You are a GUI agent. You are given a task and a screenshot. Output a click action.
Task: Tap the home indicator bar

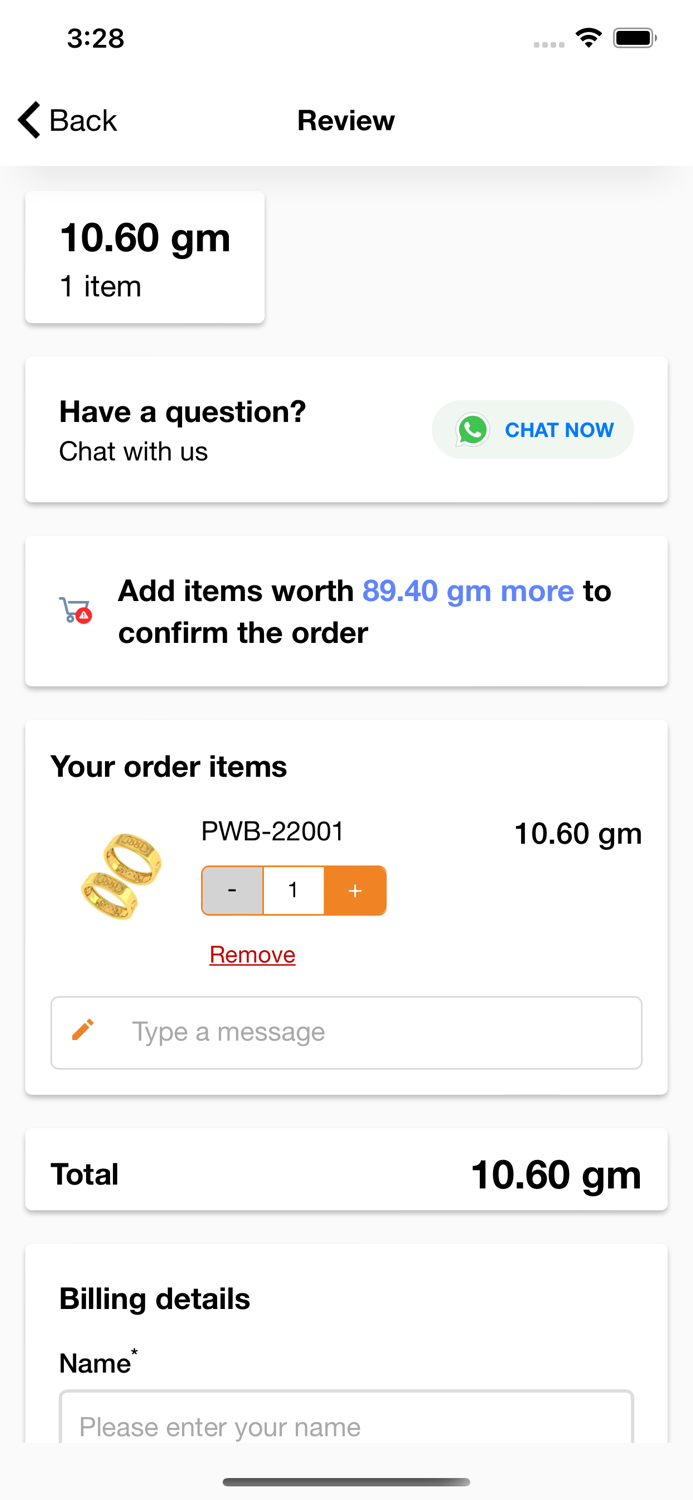pyautogui.click(x=346, y=1481)
